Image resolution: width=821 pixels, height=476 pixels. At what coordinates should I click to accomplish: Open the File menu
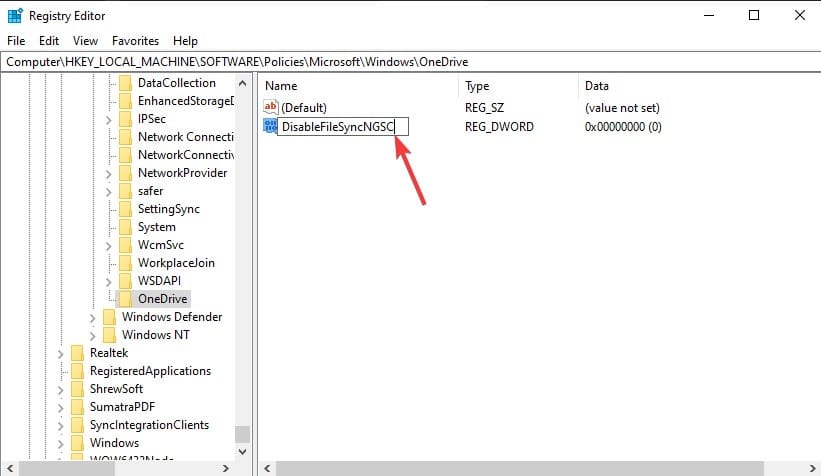point(16,41)
